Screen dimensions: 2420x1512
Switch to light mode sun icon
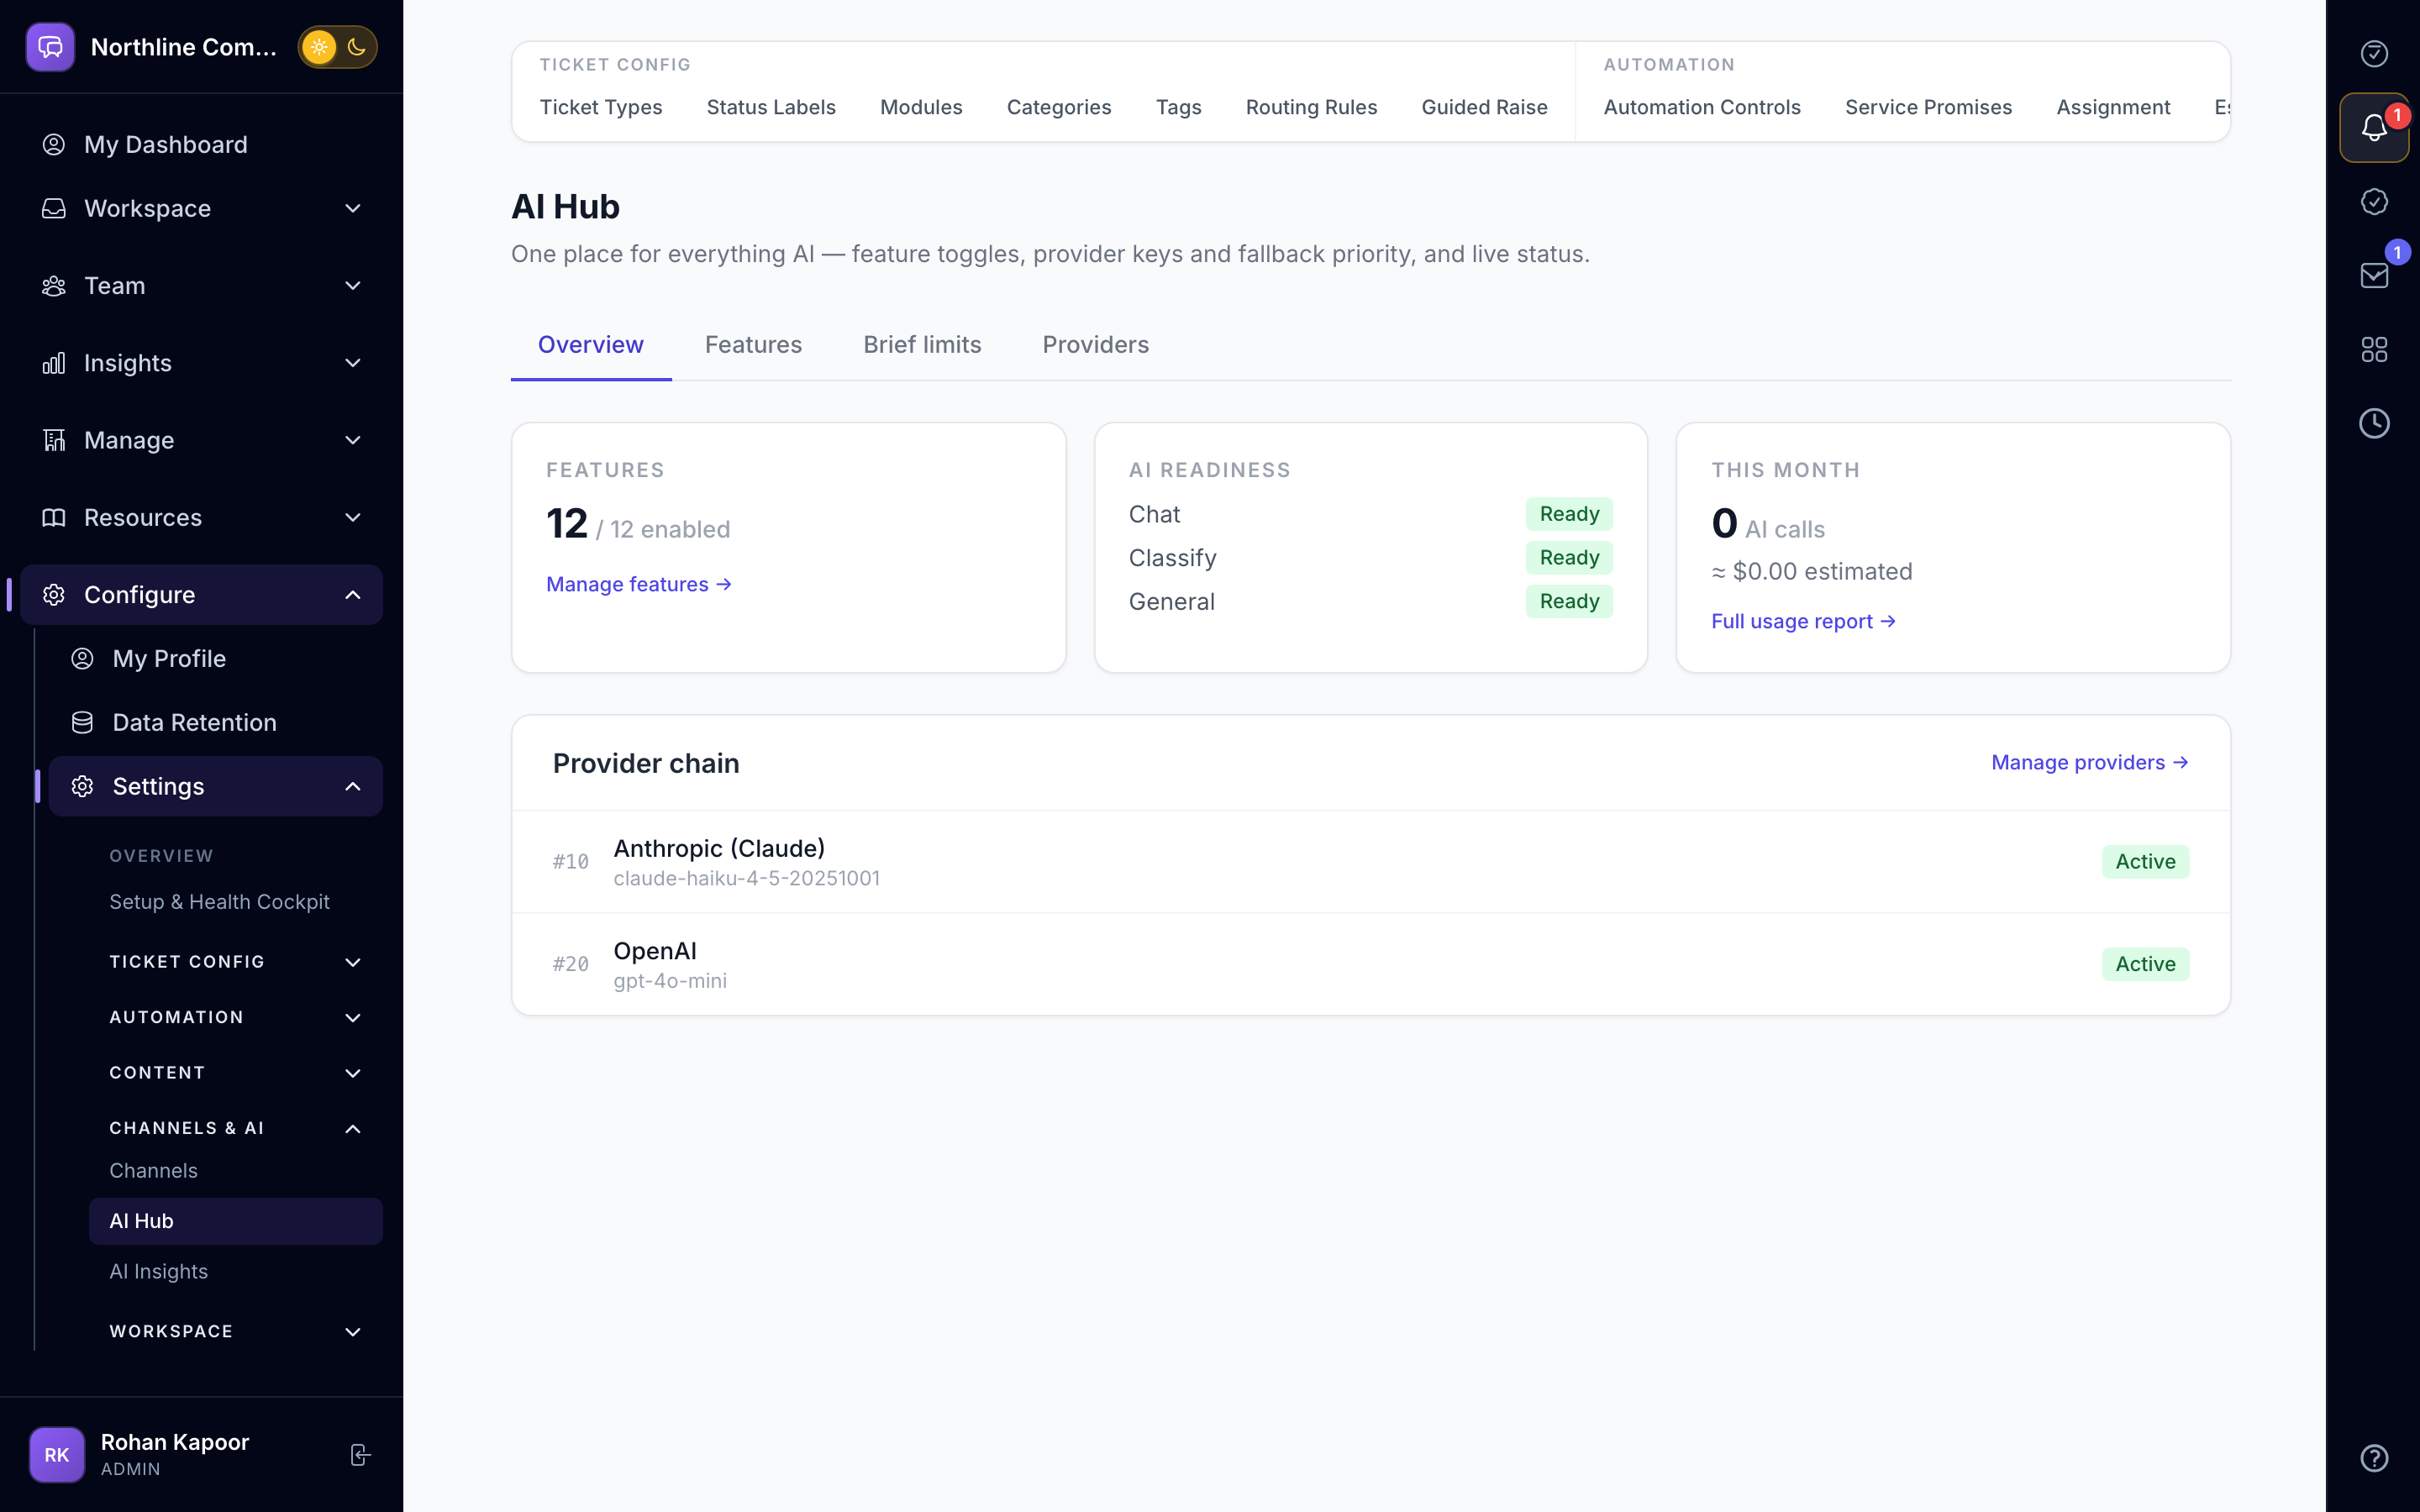coord(319,47)
